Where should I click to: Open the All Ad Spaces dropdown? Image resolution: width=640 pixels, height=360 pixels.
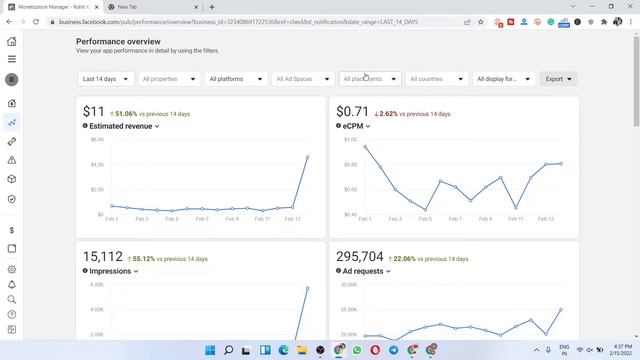[x=303, y=79]
